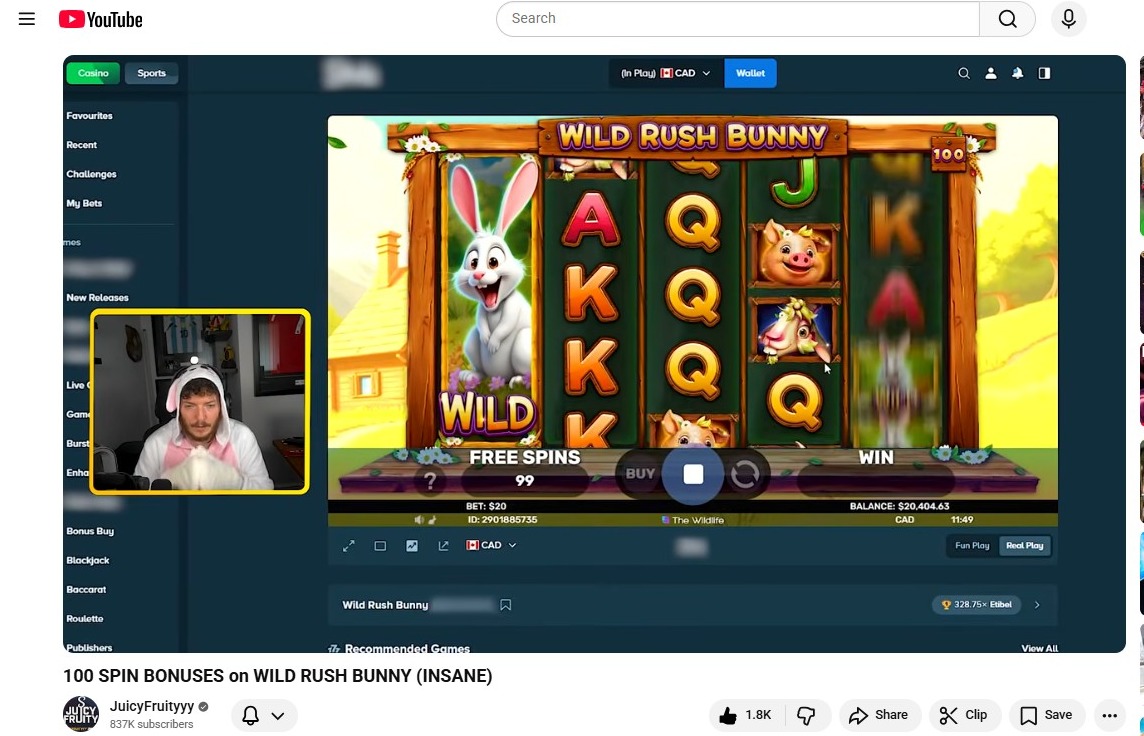Click the 837K subscribers text
1144x736 pixels.
(152, 724)
